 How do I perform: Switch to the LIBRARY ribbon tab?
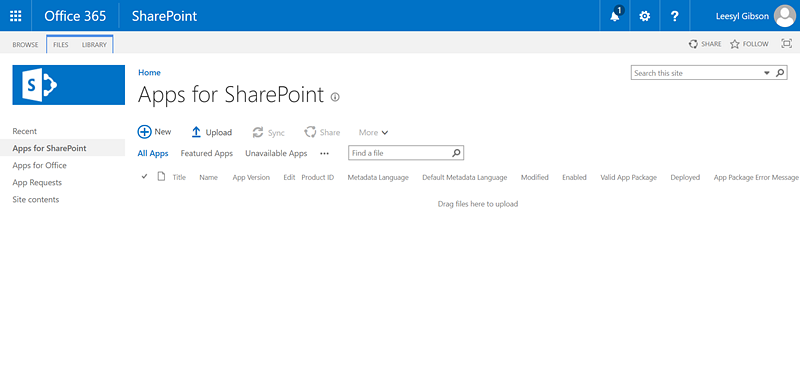click(x=94, y=45)
